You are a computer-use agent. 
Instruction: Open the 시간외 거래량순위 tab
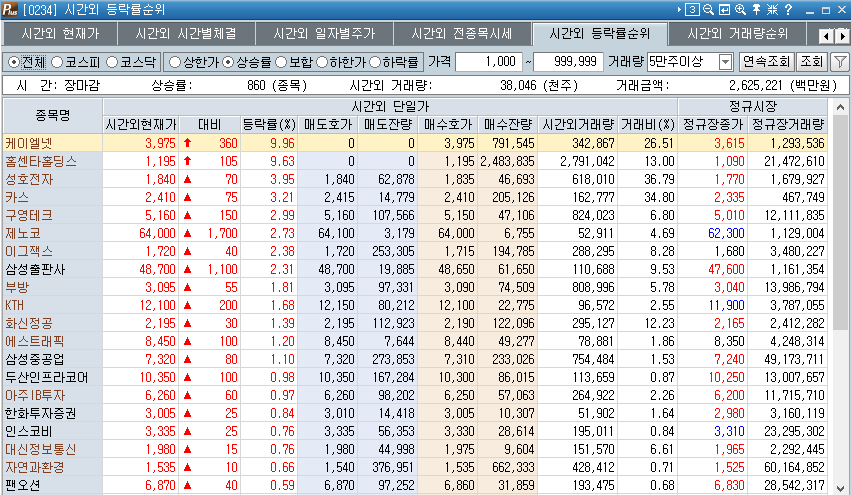738,34
